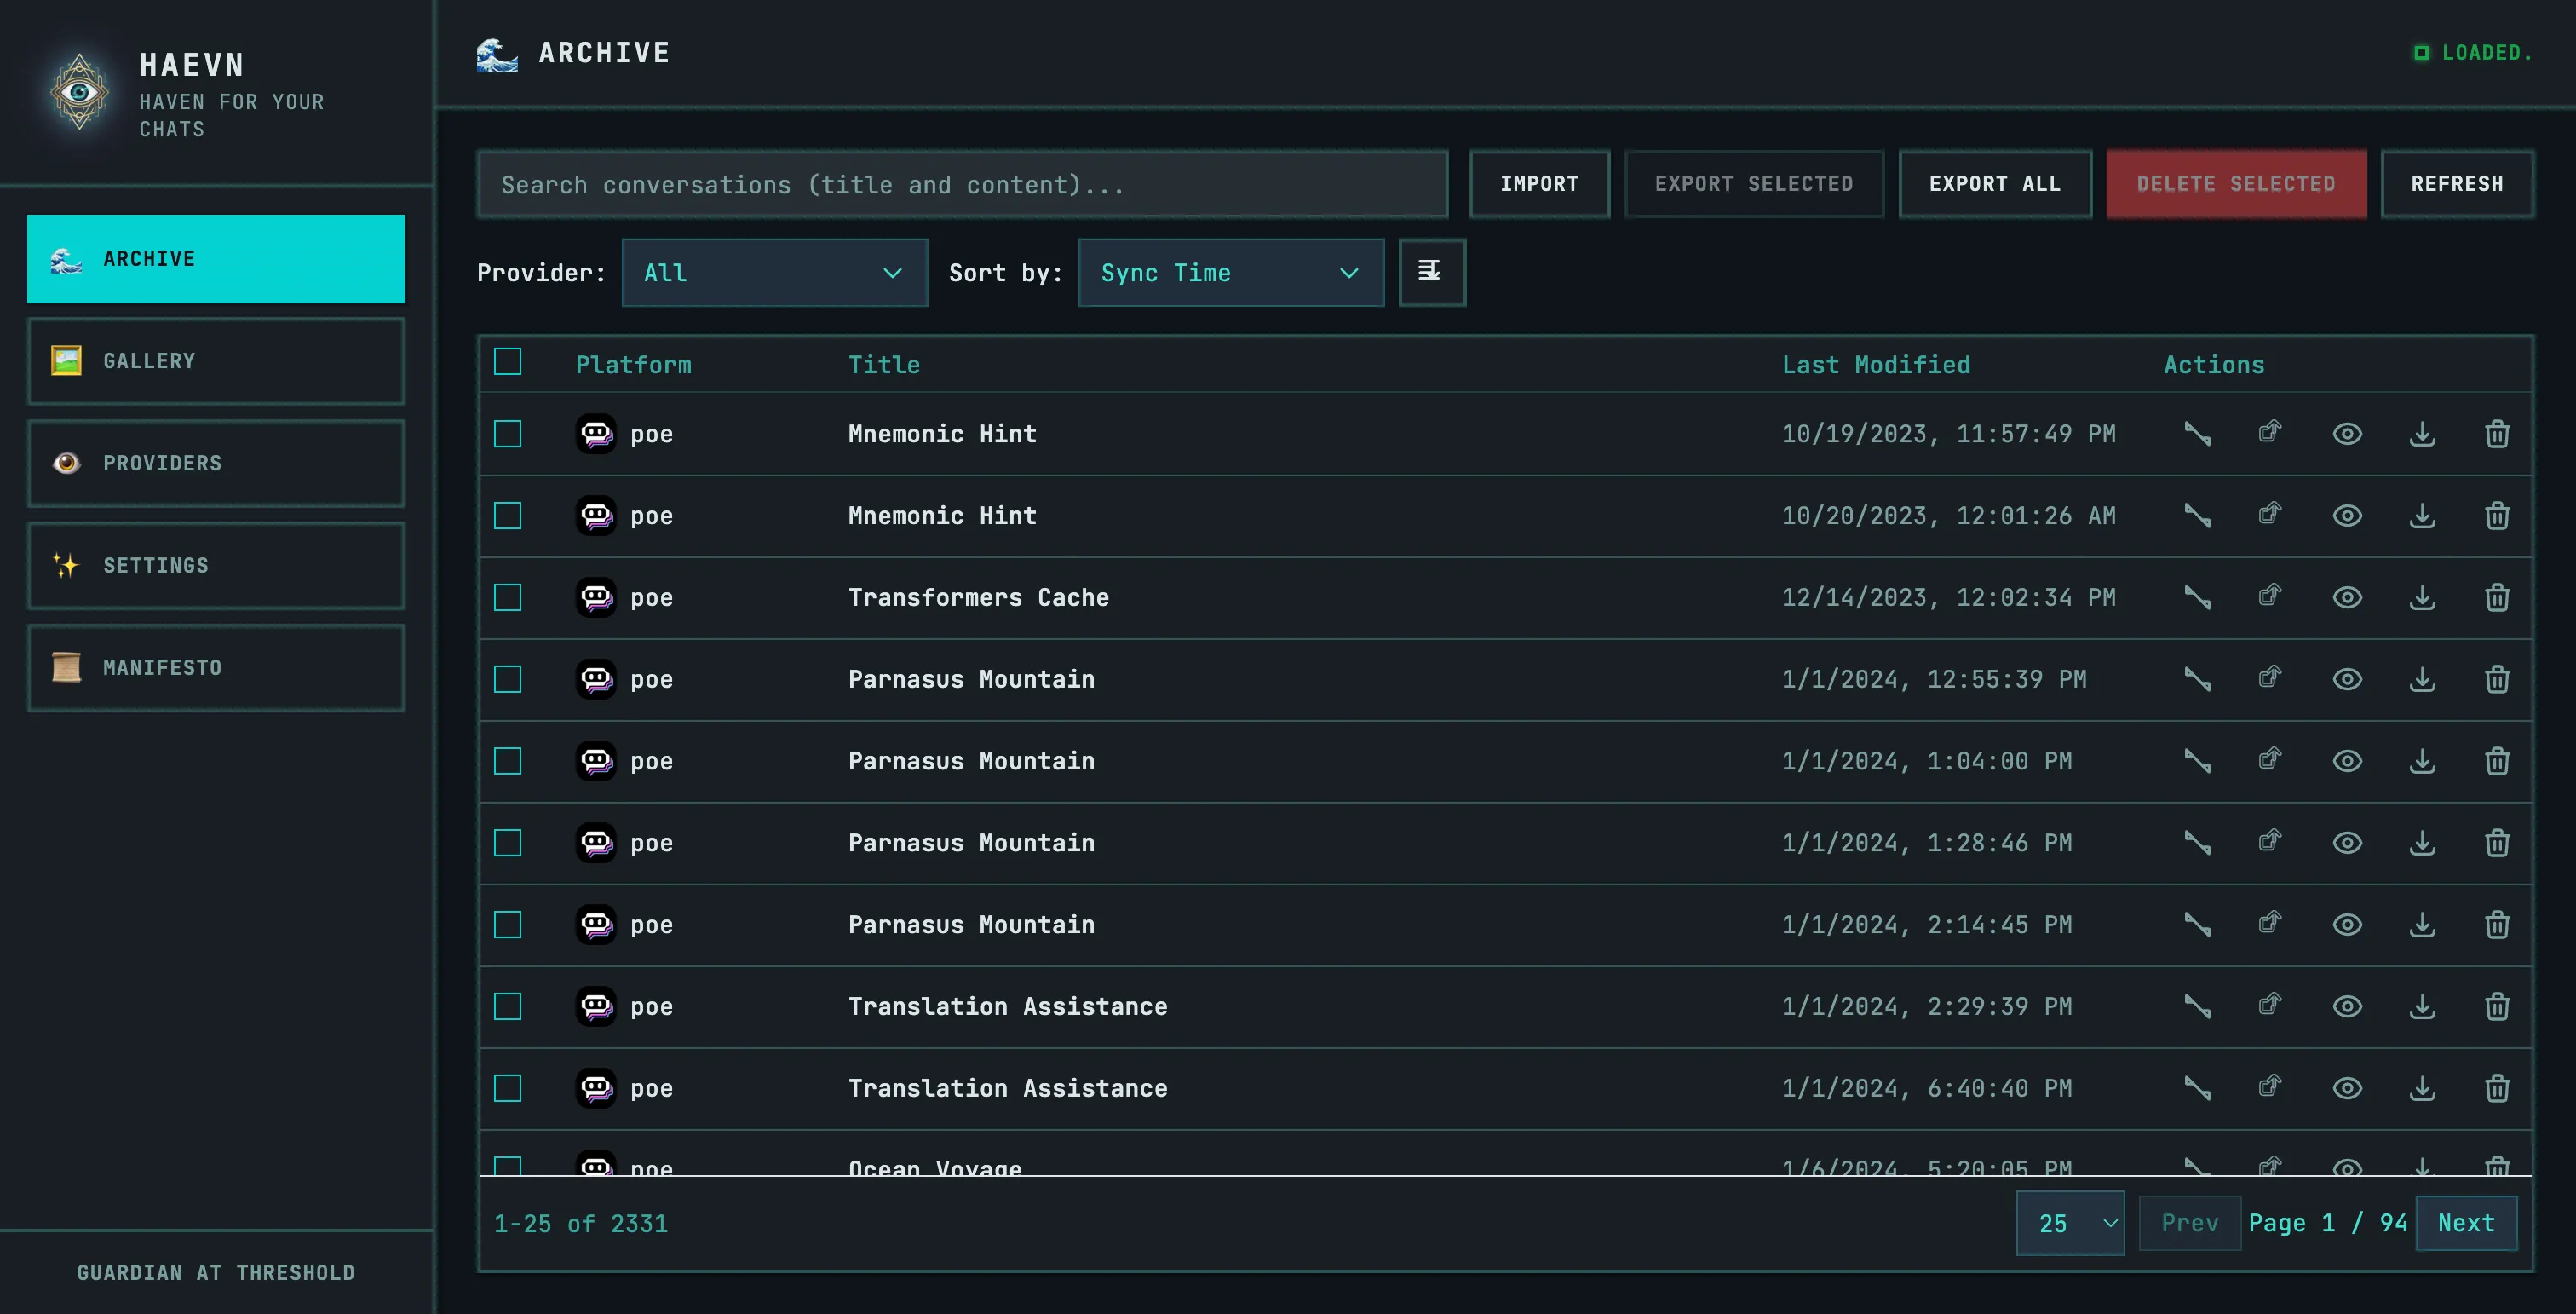Go to the next page of results
Viewport: 2576px width, 1314px height.
click(2465, 1222)
